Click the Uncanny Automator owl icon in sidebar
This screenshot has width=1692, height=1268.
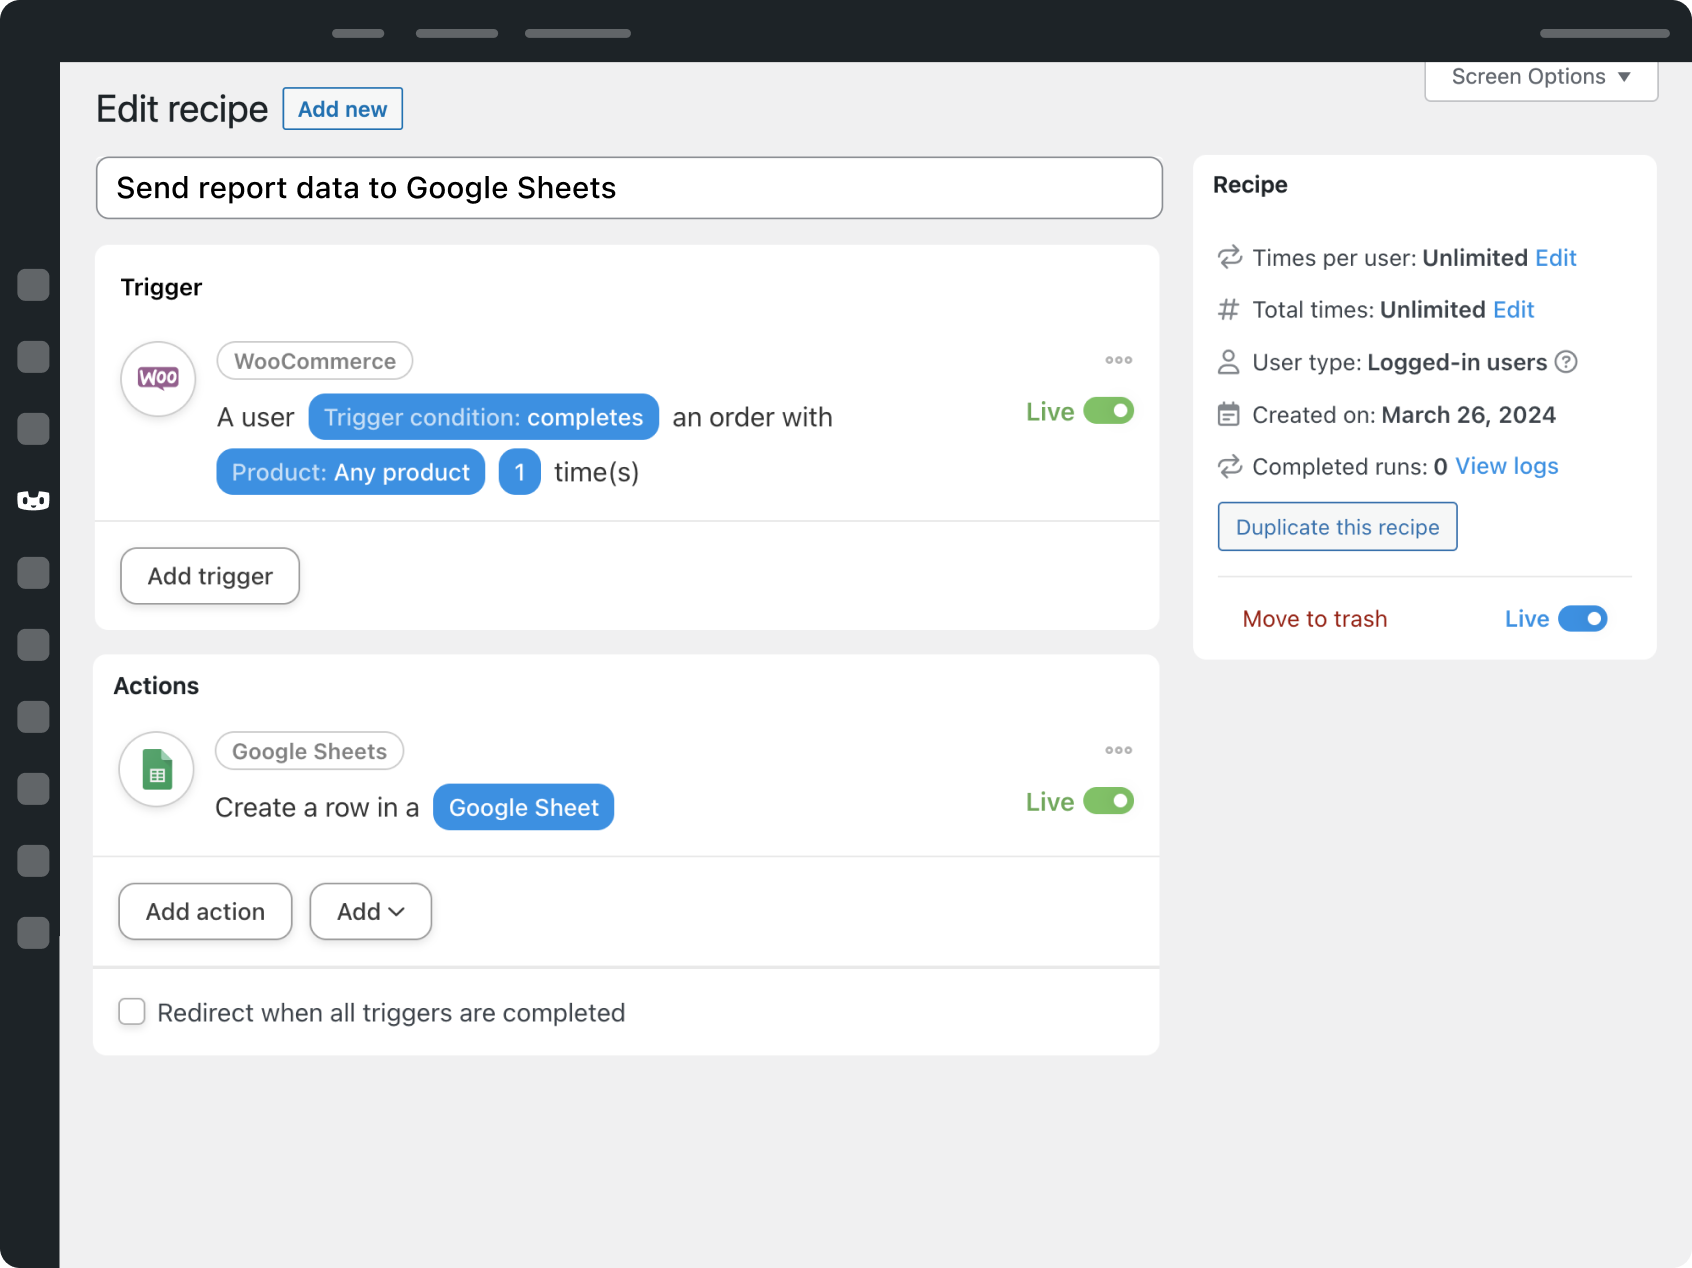(33, 501)
